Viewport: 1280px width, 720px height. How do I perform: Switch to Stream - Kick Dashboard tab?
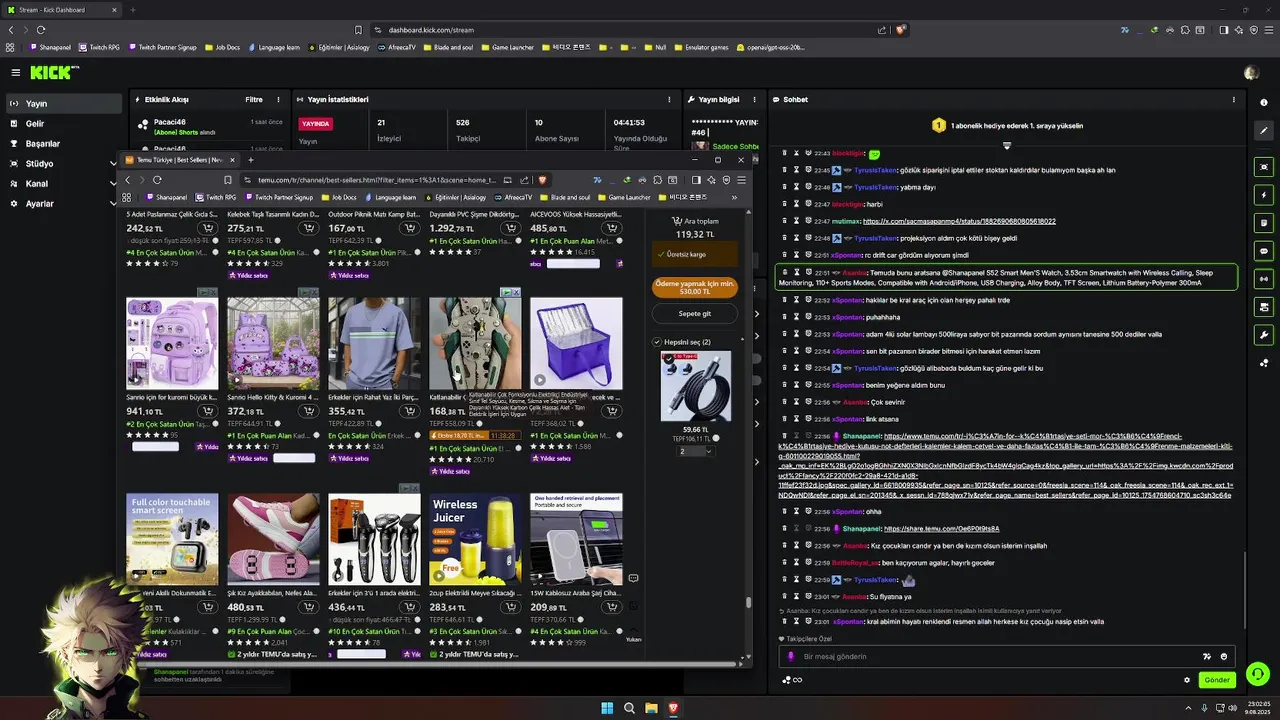tap(62, 10)
